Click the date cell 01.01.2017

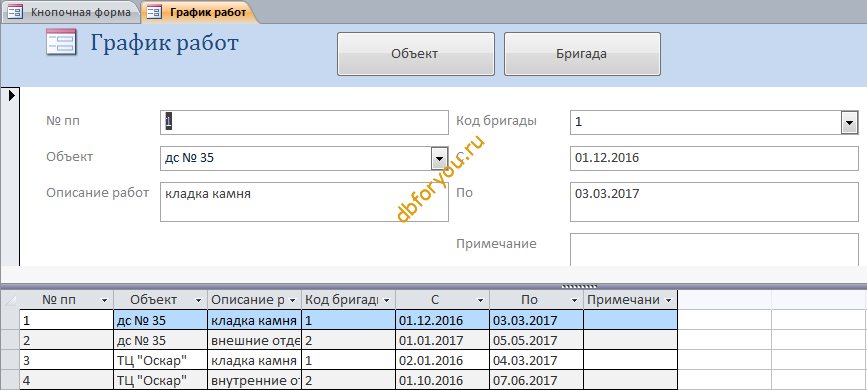point(442,340)
